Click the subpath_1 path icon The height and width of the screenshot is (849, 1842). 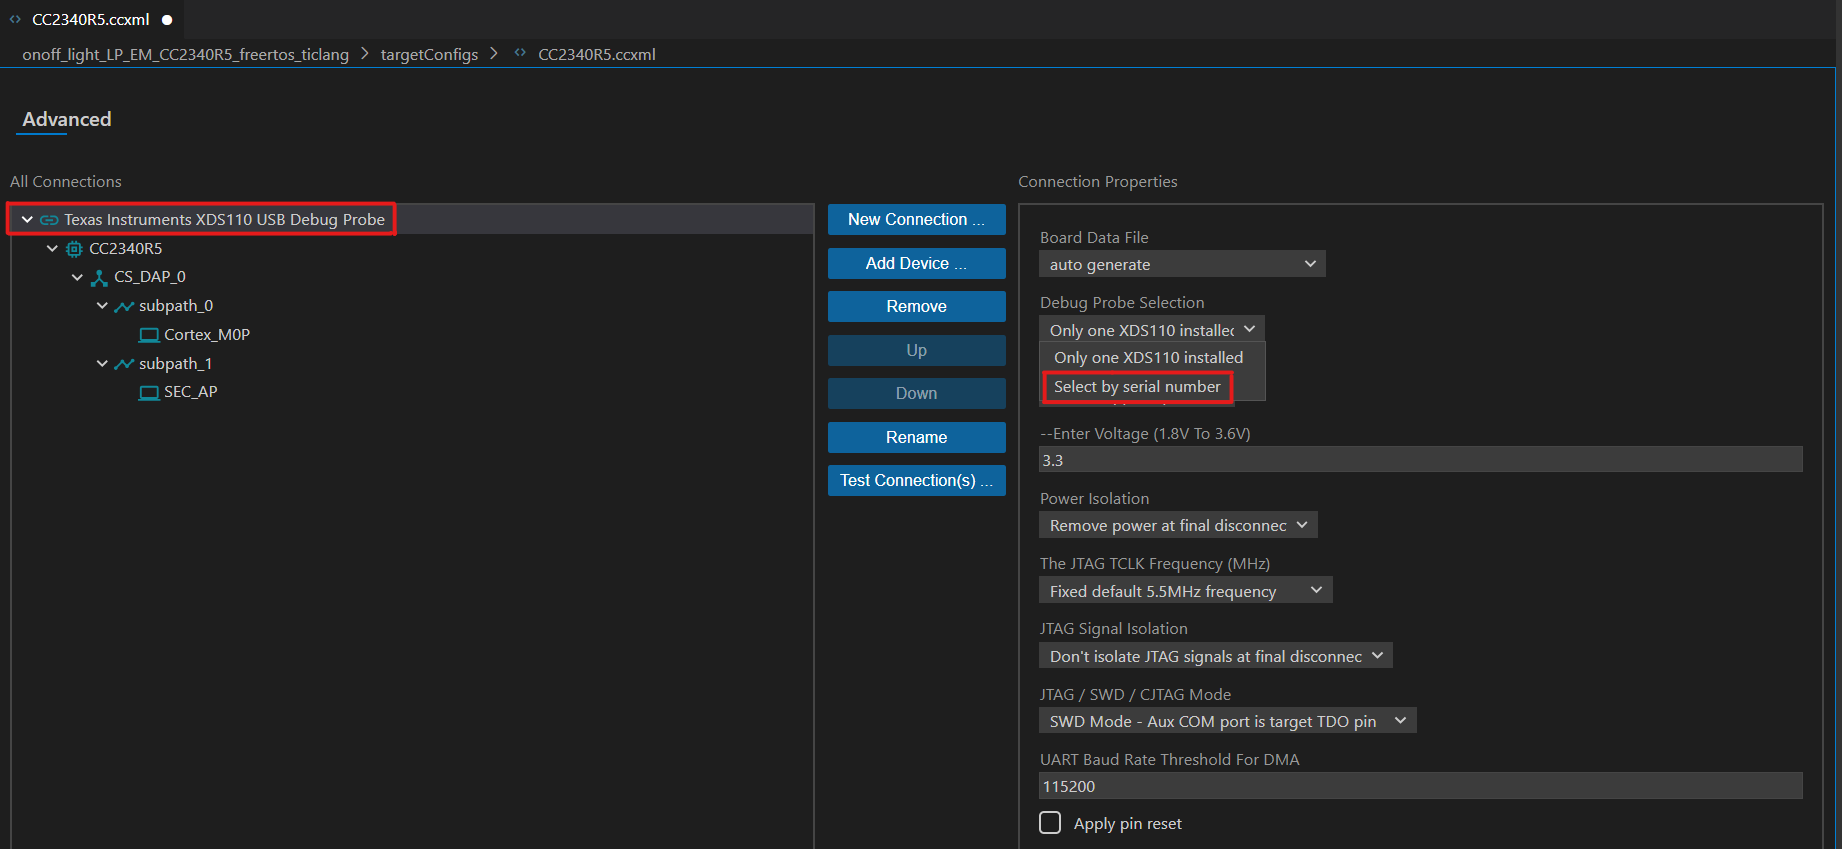pyautogui.click(x=124, y=364)
